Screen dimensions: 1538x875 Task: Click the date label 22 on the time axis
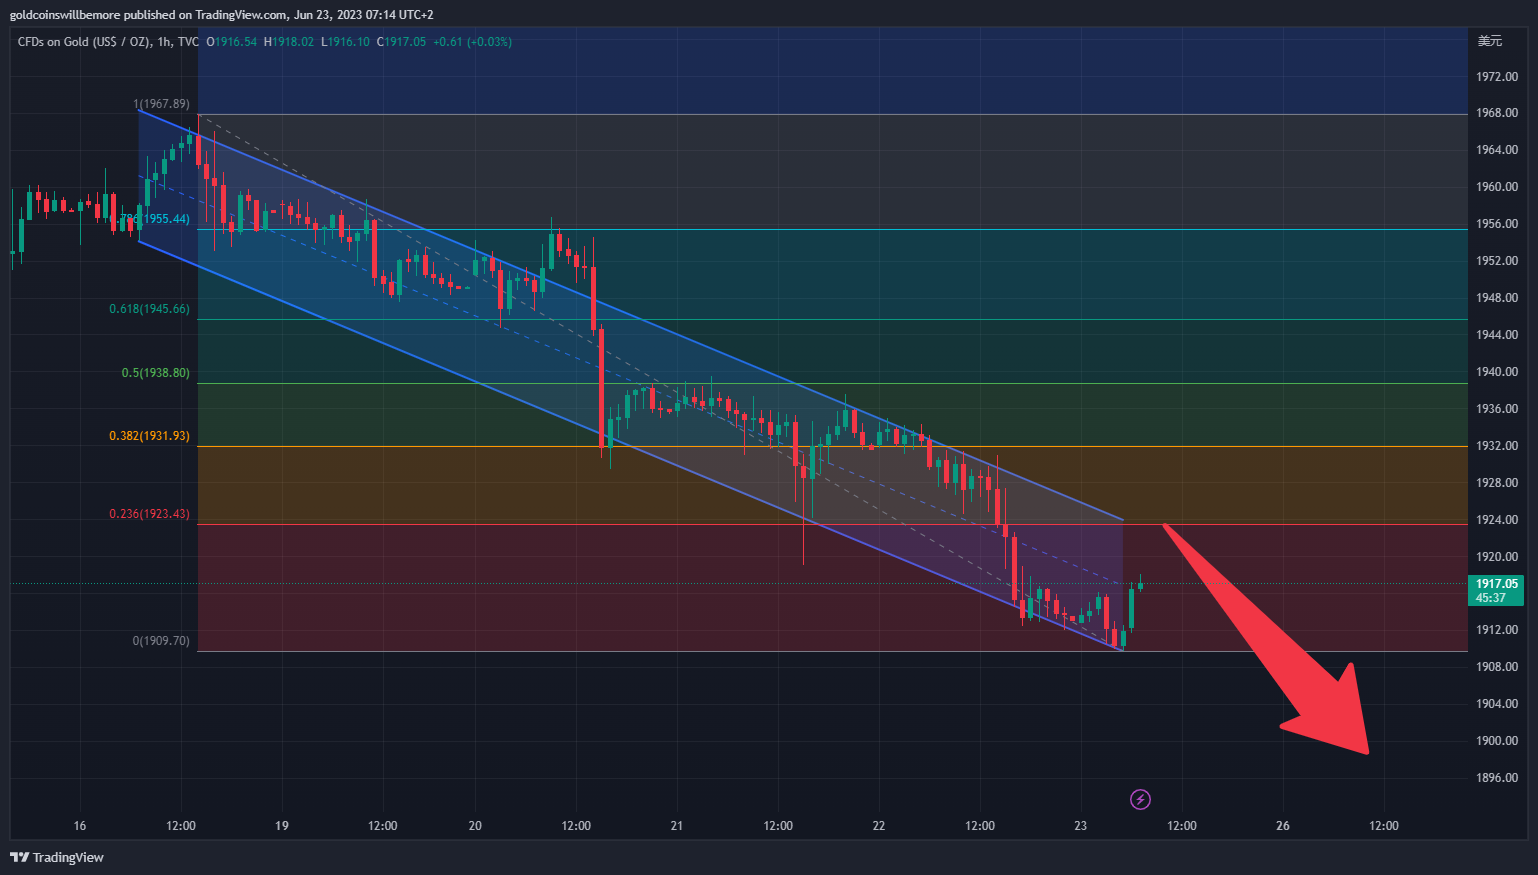pyautogui.click(x=879, y=826)
